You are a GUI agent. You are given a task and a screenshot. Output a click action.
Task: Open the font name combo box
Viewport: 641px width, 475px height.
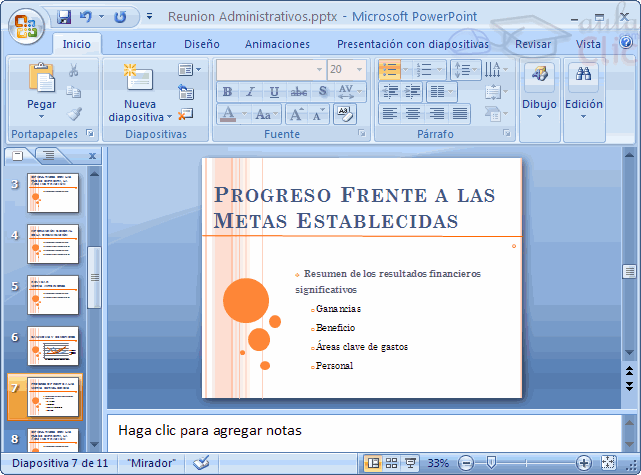pyautogui.click(x=271, y=69)
